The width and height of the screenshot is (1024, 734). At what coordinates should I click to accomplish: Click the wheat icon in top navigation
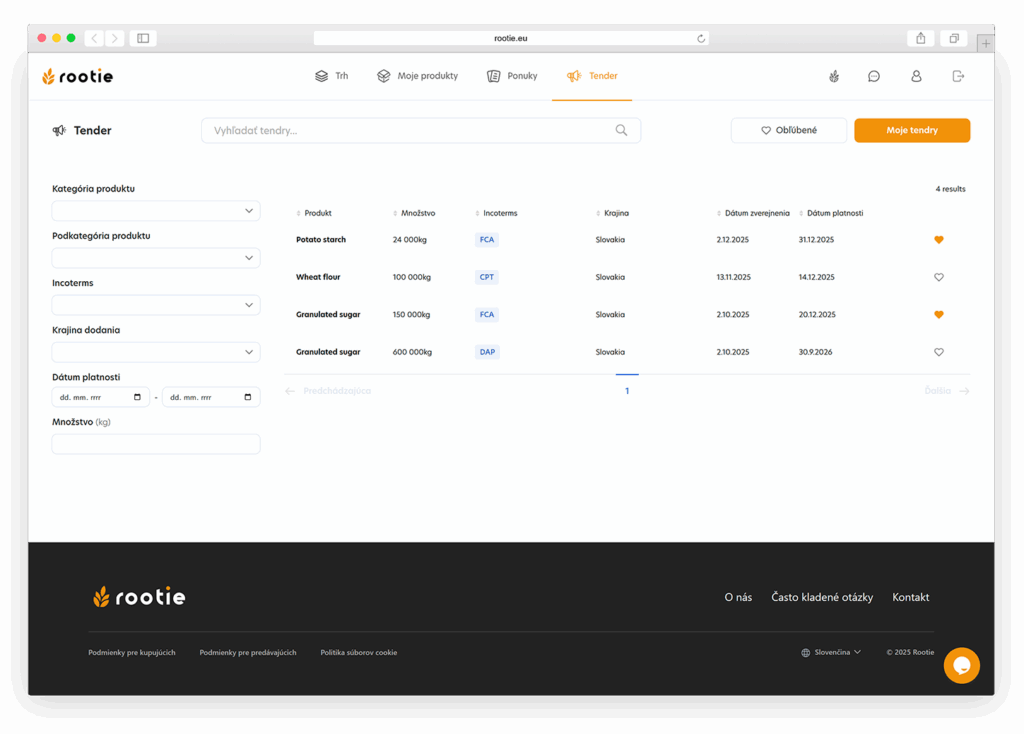pyautogui.click(x=834, y=76)
